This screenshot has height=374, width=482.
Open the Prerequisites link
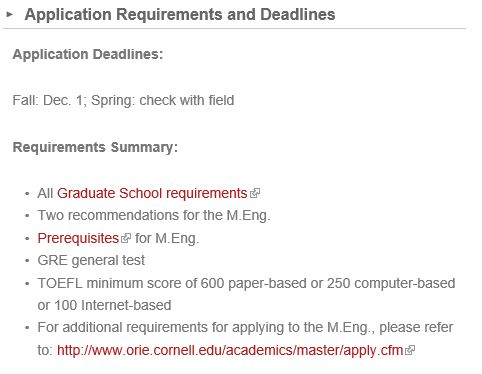pyautogui.click(x=78, y=238)
